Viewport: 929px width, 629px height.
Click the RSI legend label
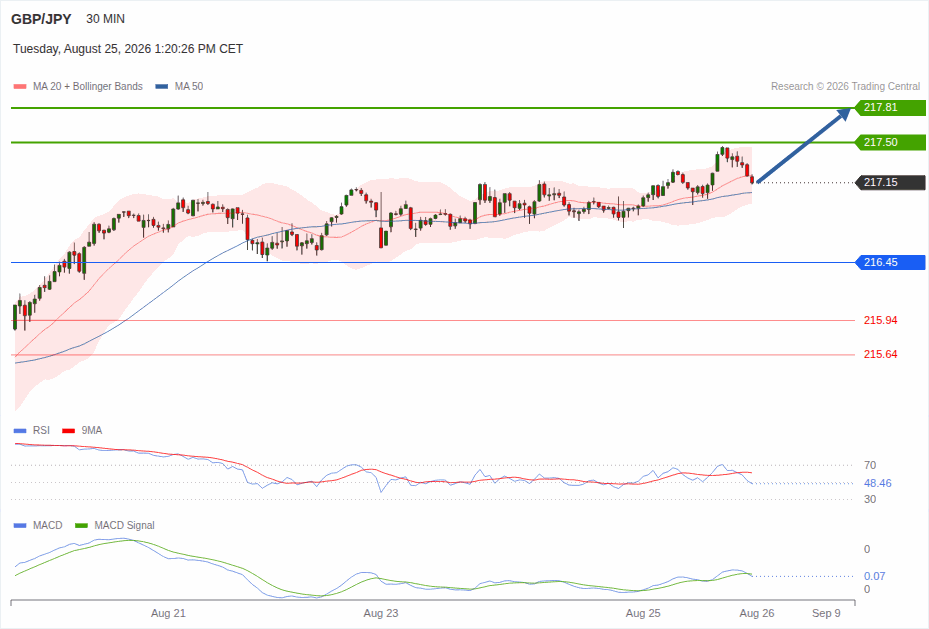pos(41,431)
